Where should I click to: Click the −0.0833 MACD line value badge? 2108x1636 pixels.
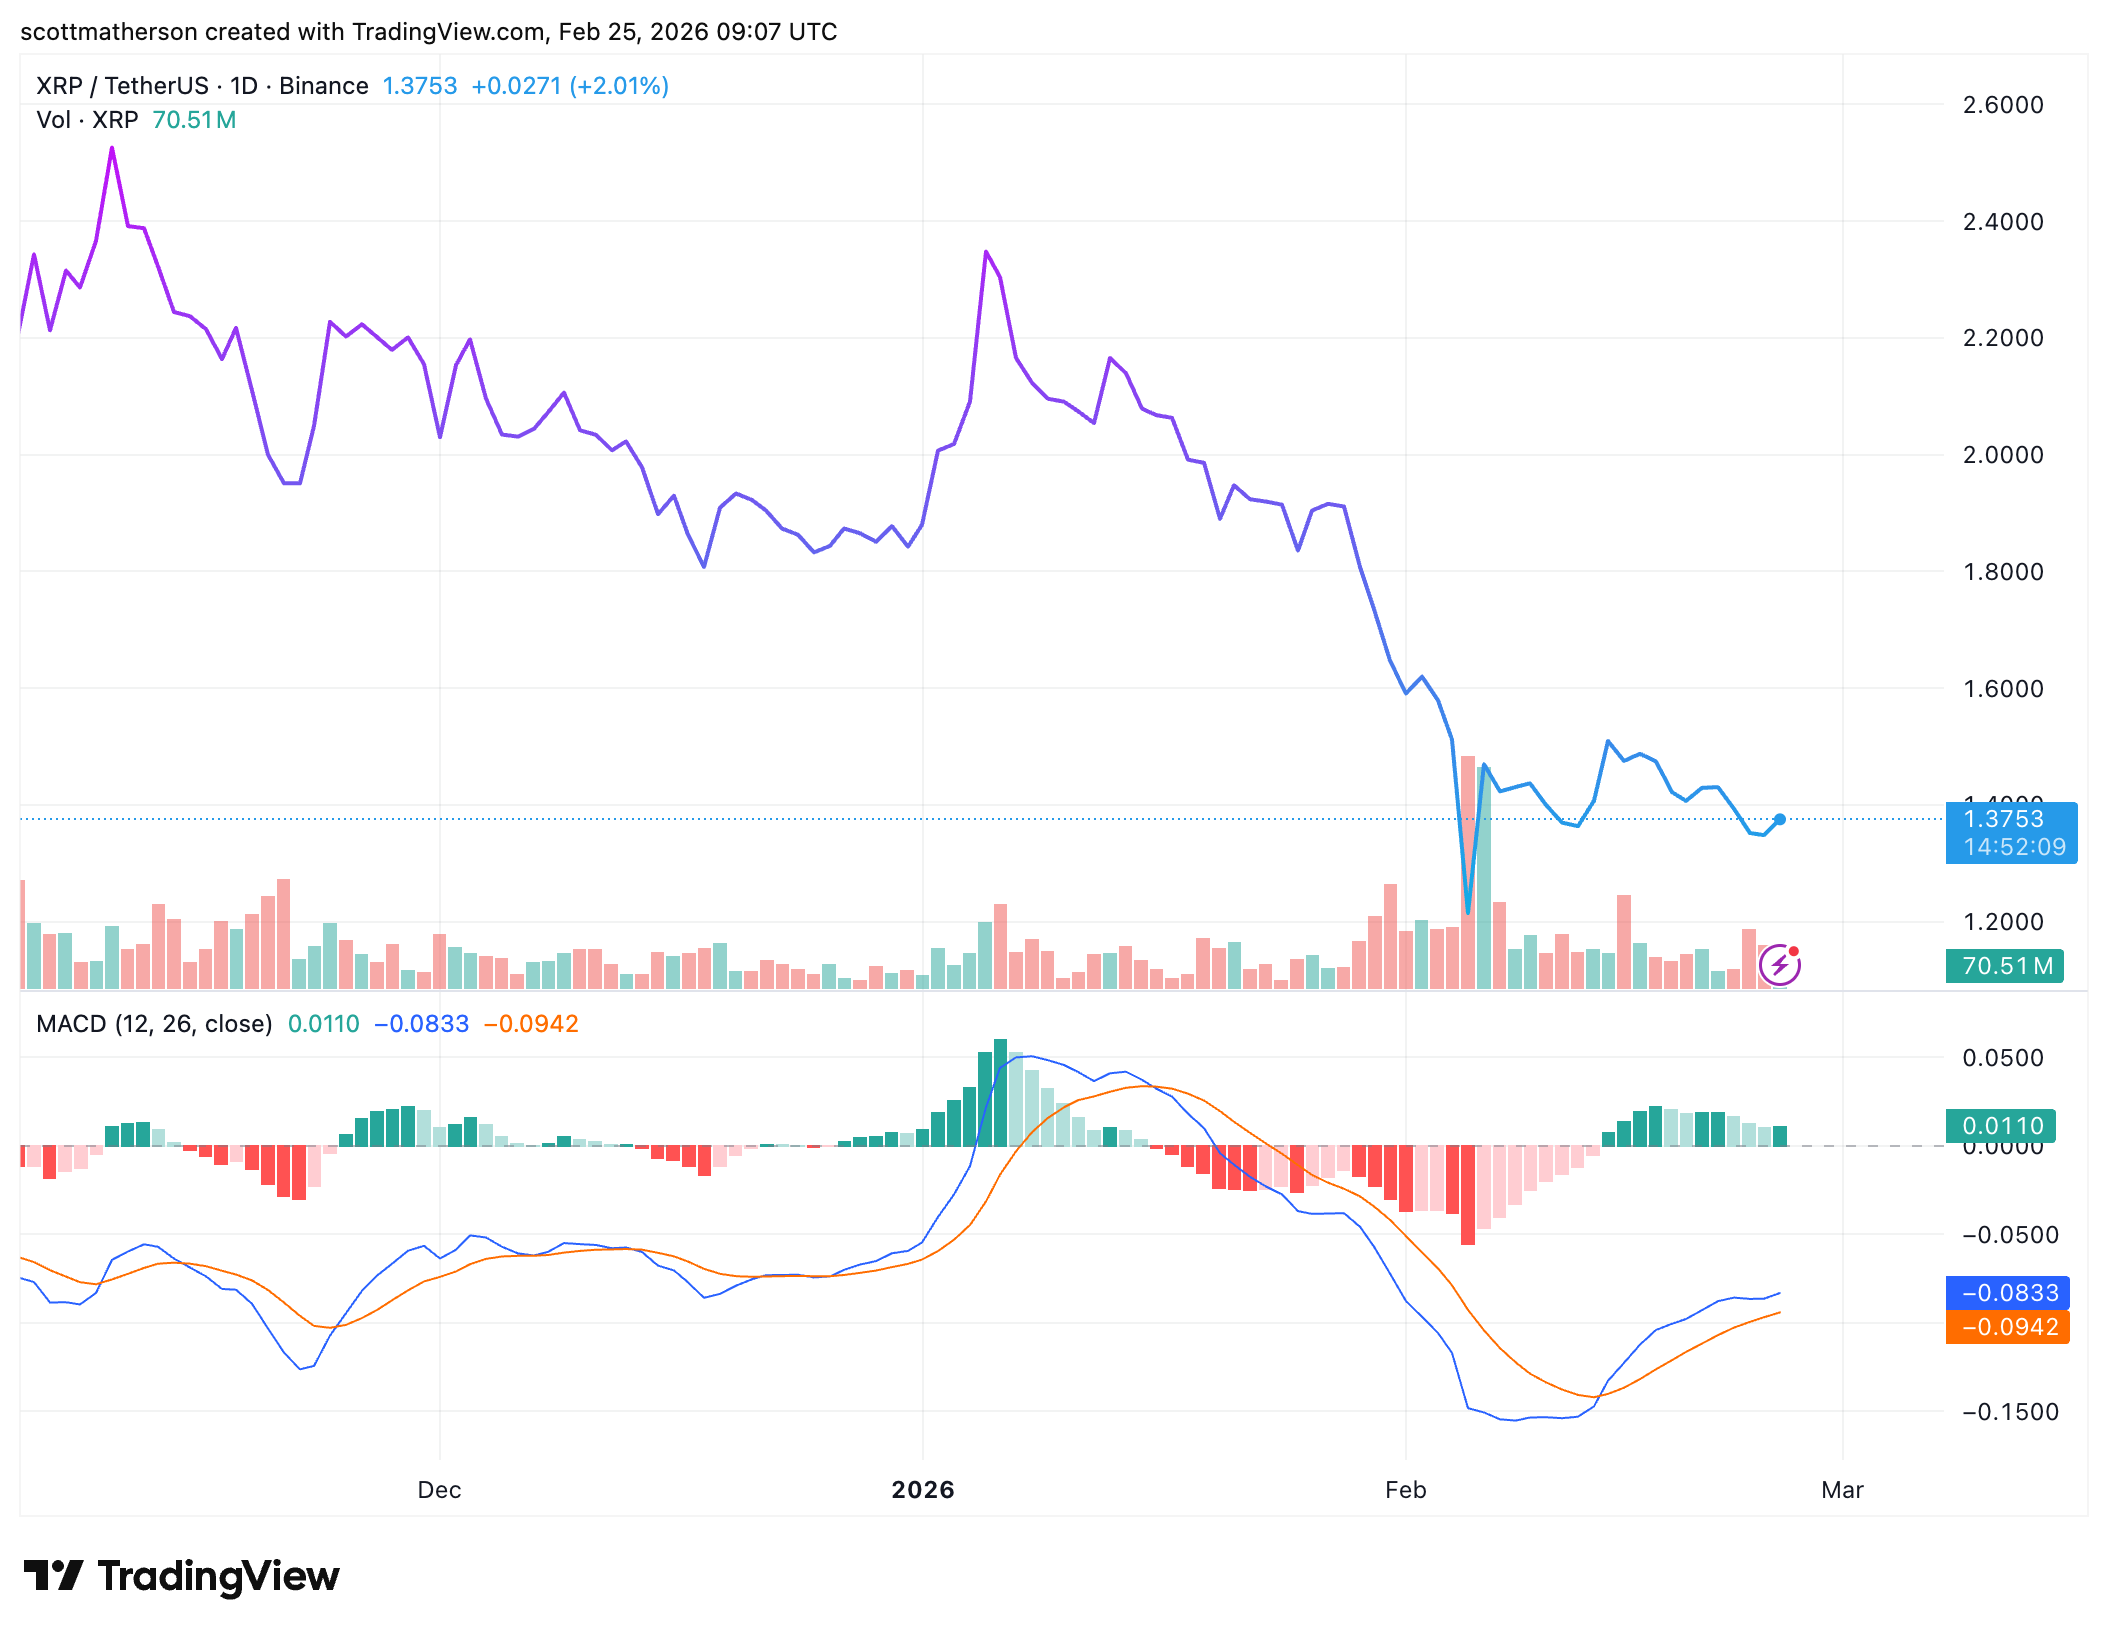pos(2006,1292)
